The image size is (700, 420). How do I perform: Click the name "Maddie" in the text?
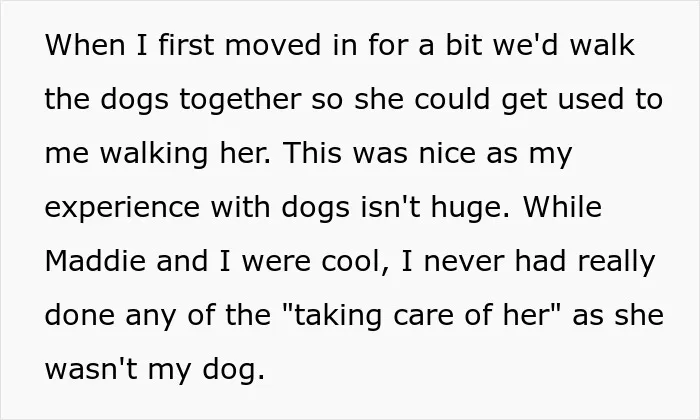[95, 261]
